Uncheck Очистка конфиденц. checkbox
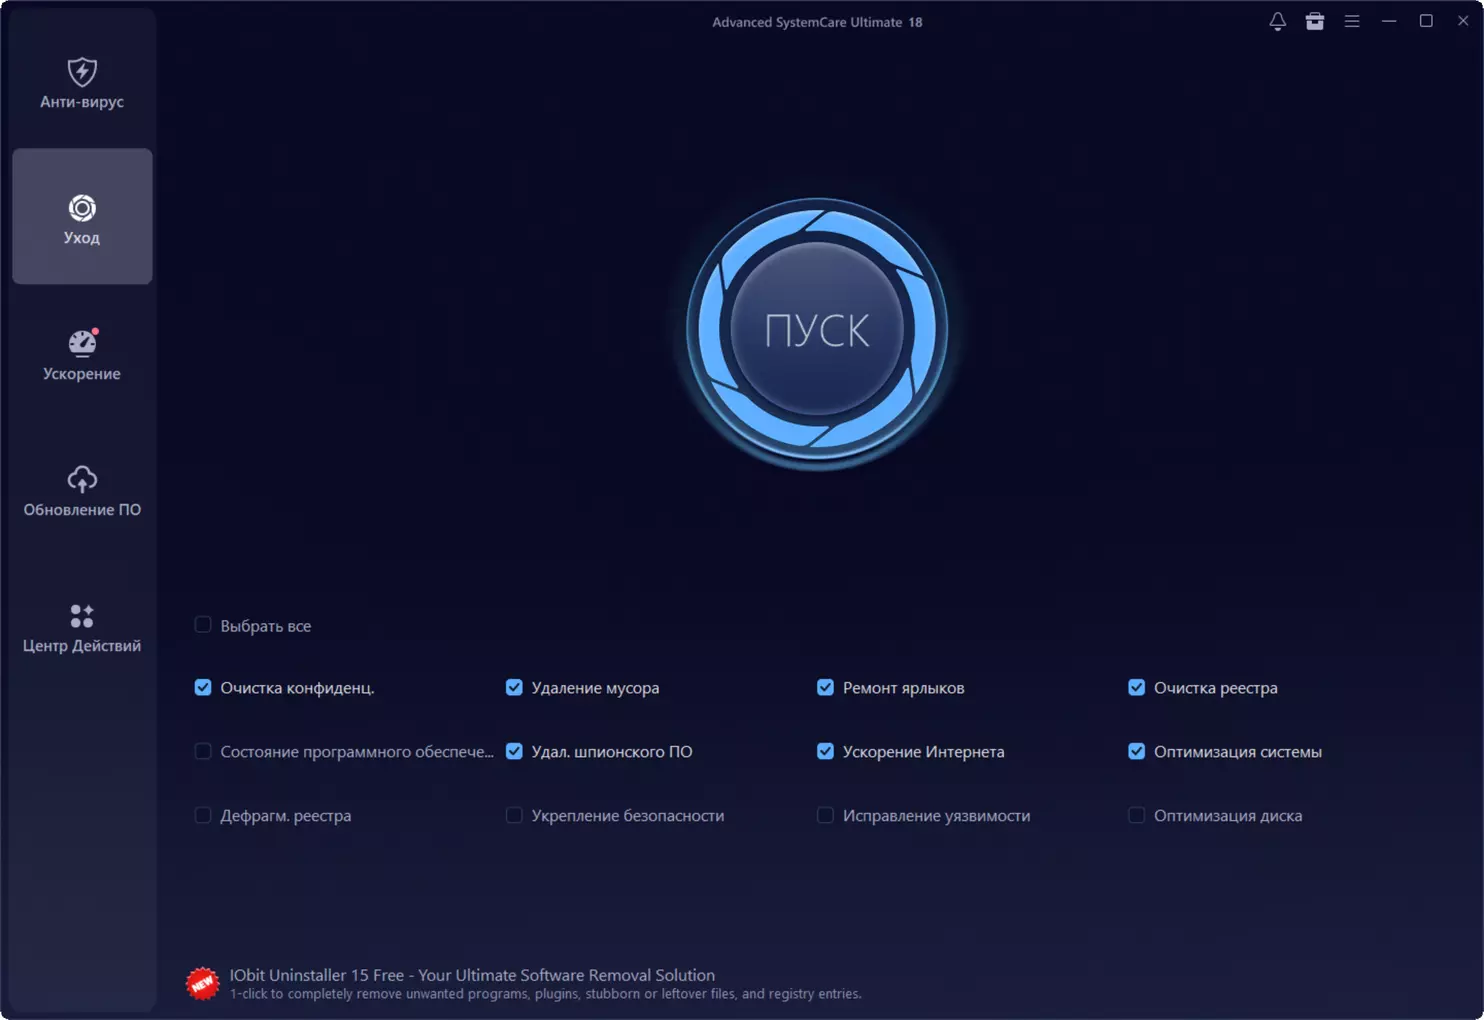The width and height of the screenshot is (1484, 1020). 203,687
